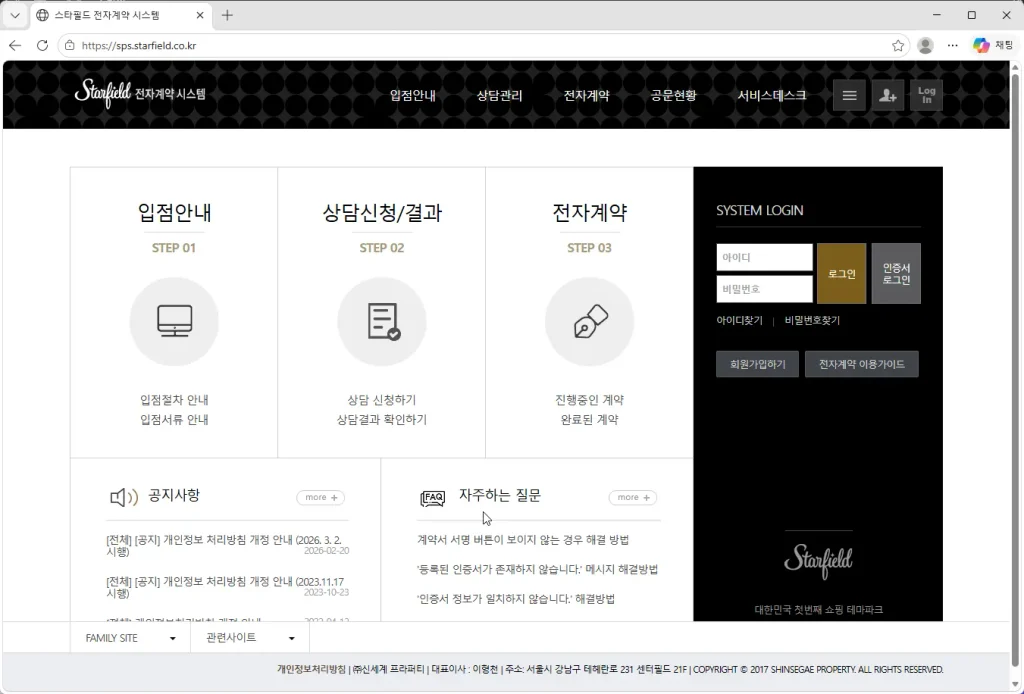
Task: Open the 전자계약 menu
Action: click(586, 95)
